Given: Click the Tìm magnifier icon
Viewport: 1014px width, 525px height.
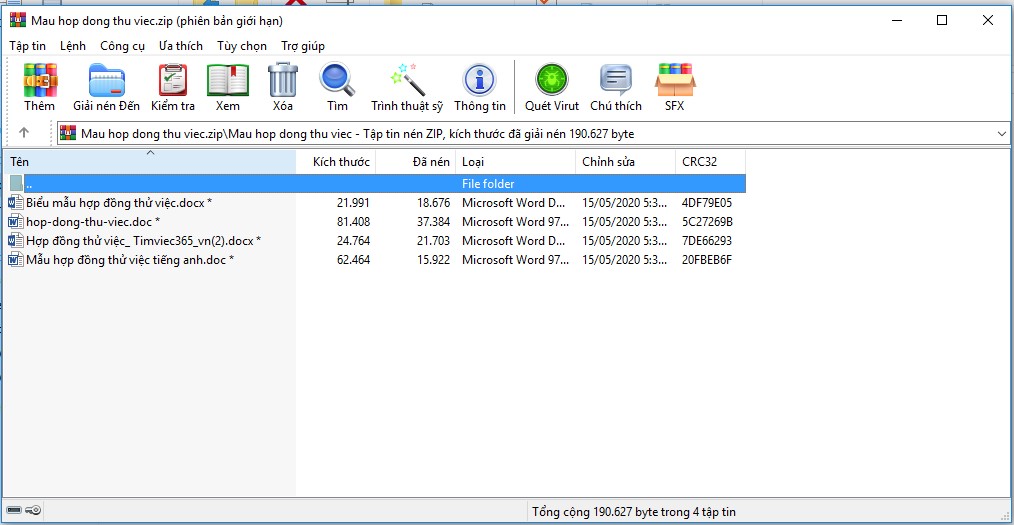Looking at the screenshot, I should click(x=337, y=80).
